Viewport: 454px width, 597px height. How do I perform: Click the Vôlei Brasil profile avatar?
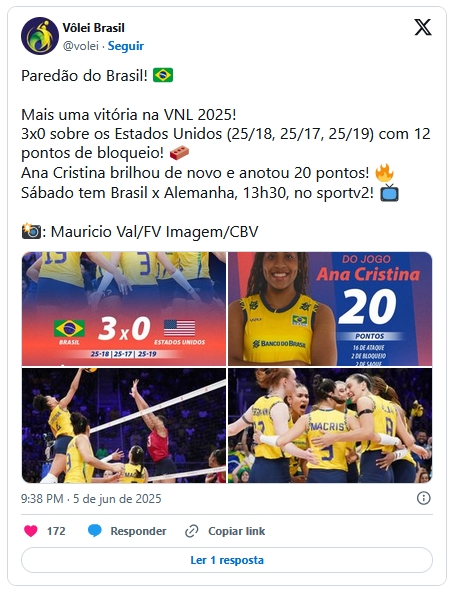tap(40, 36)
